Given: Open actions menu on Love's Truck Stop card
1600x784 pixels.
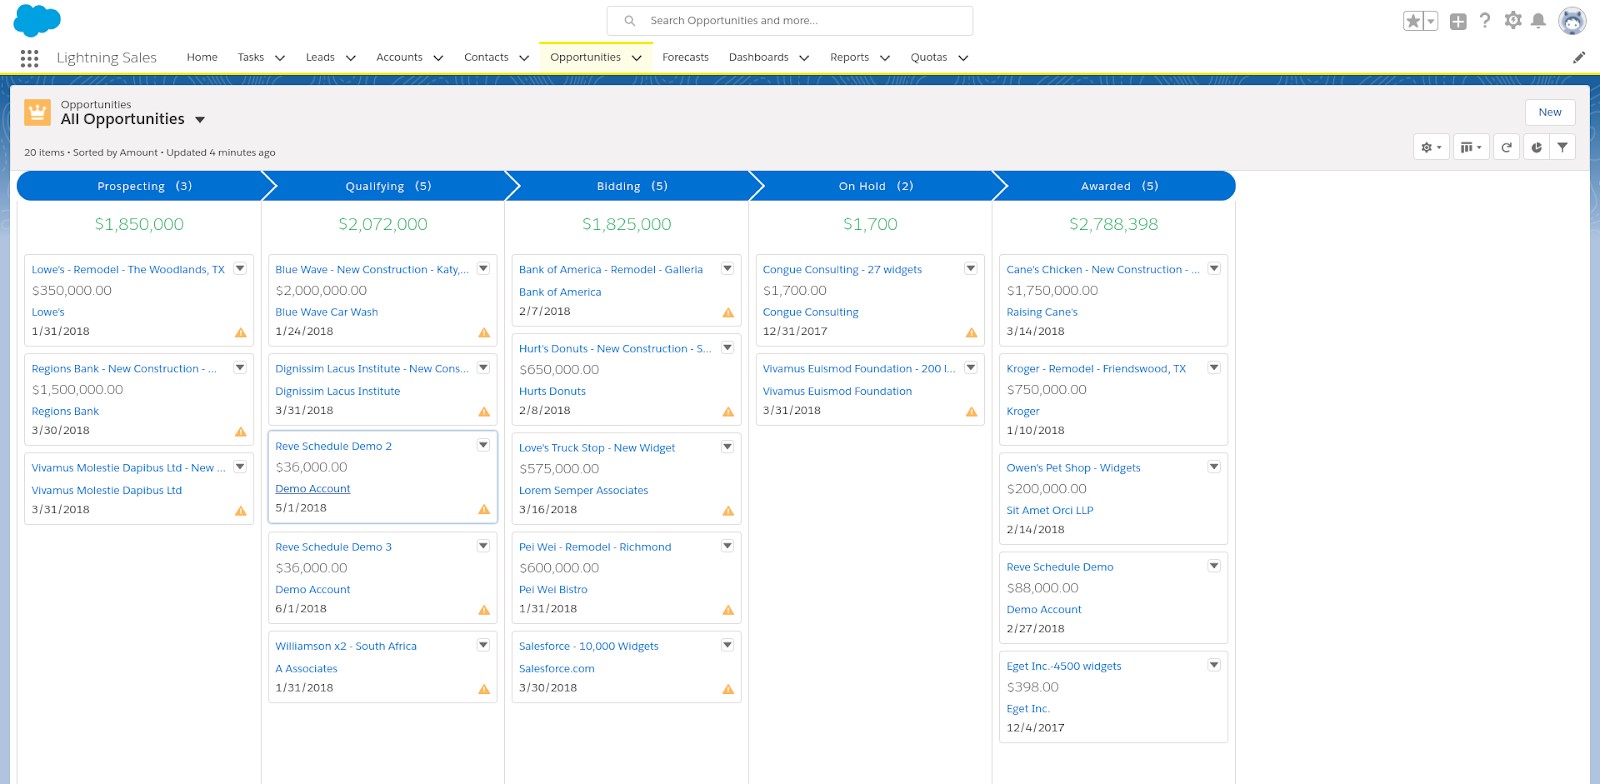Looking at the screenshot, I should 727,447.
